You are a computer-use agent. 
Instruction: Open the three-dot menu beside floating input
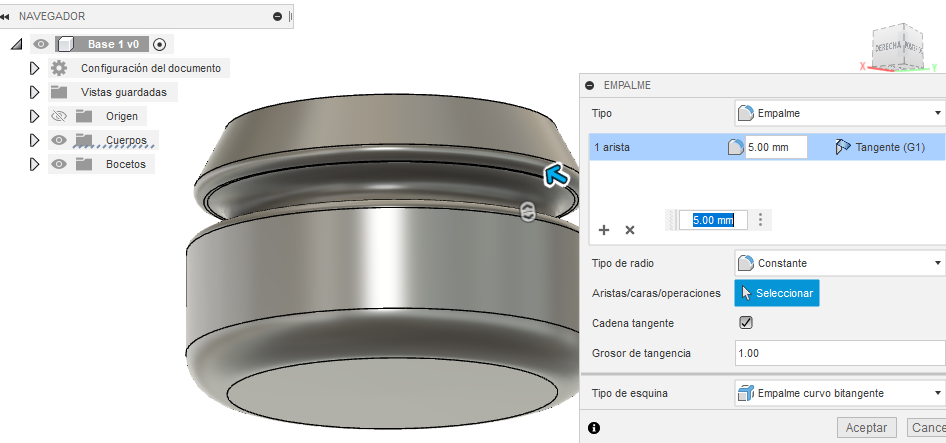(760, 220)
